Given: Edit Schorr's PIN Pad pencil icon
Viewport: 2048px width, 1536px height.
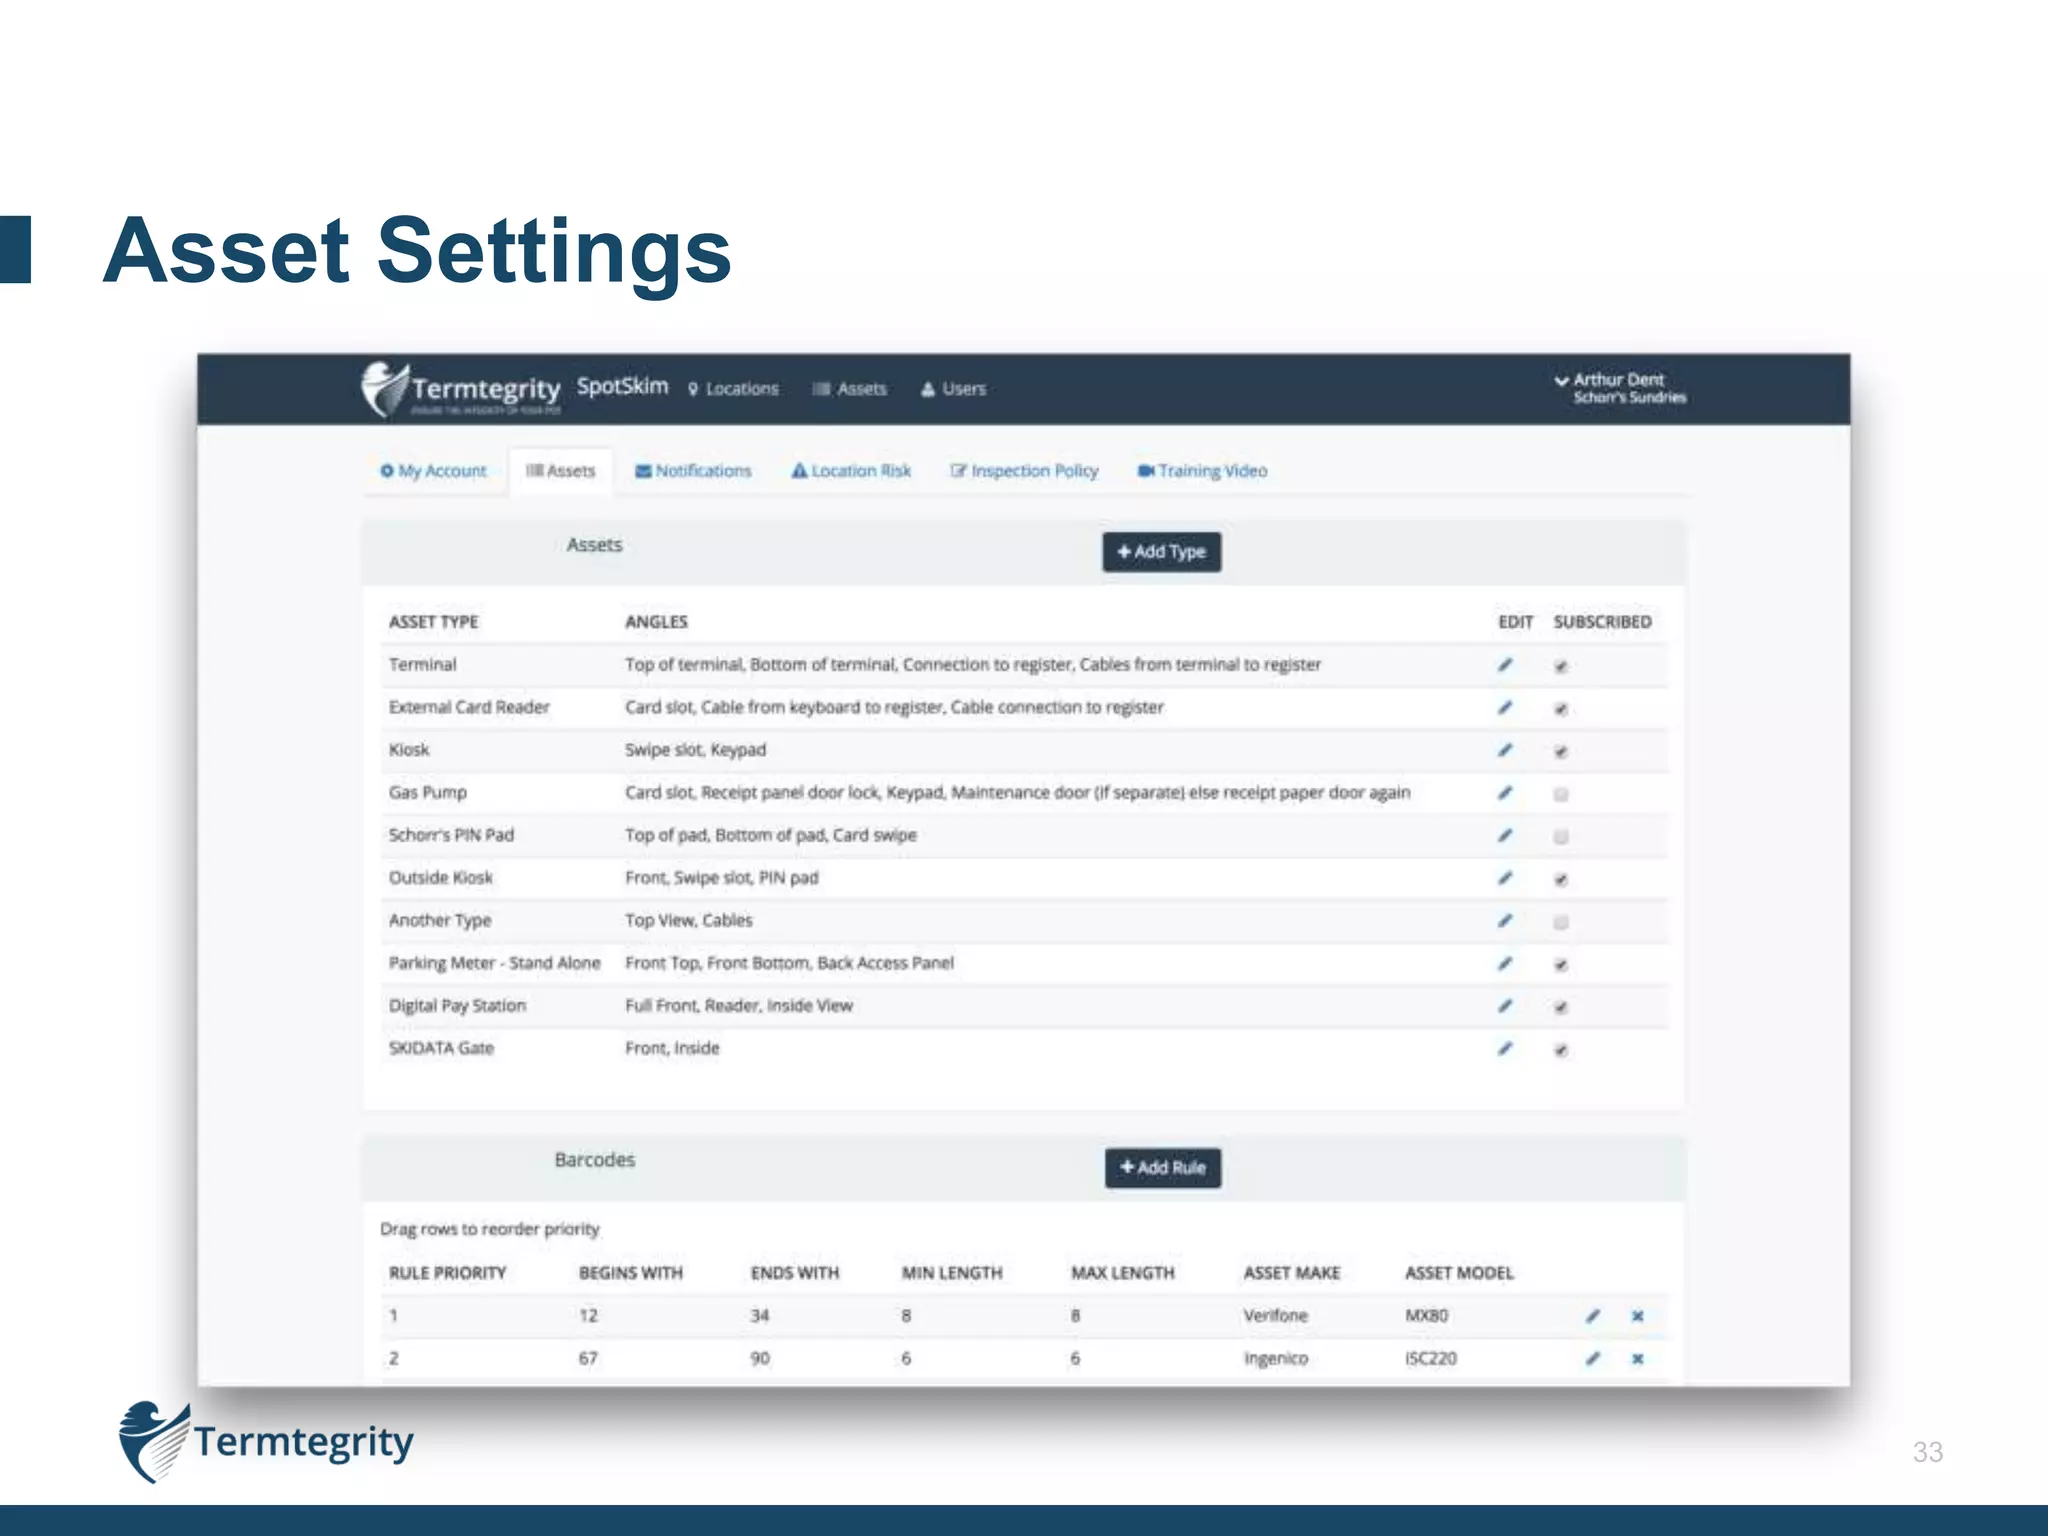Looking at the screenshot, I should tap(1505, 835).
